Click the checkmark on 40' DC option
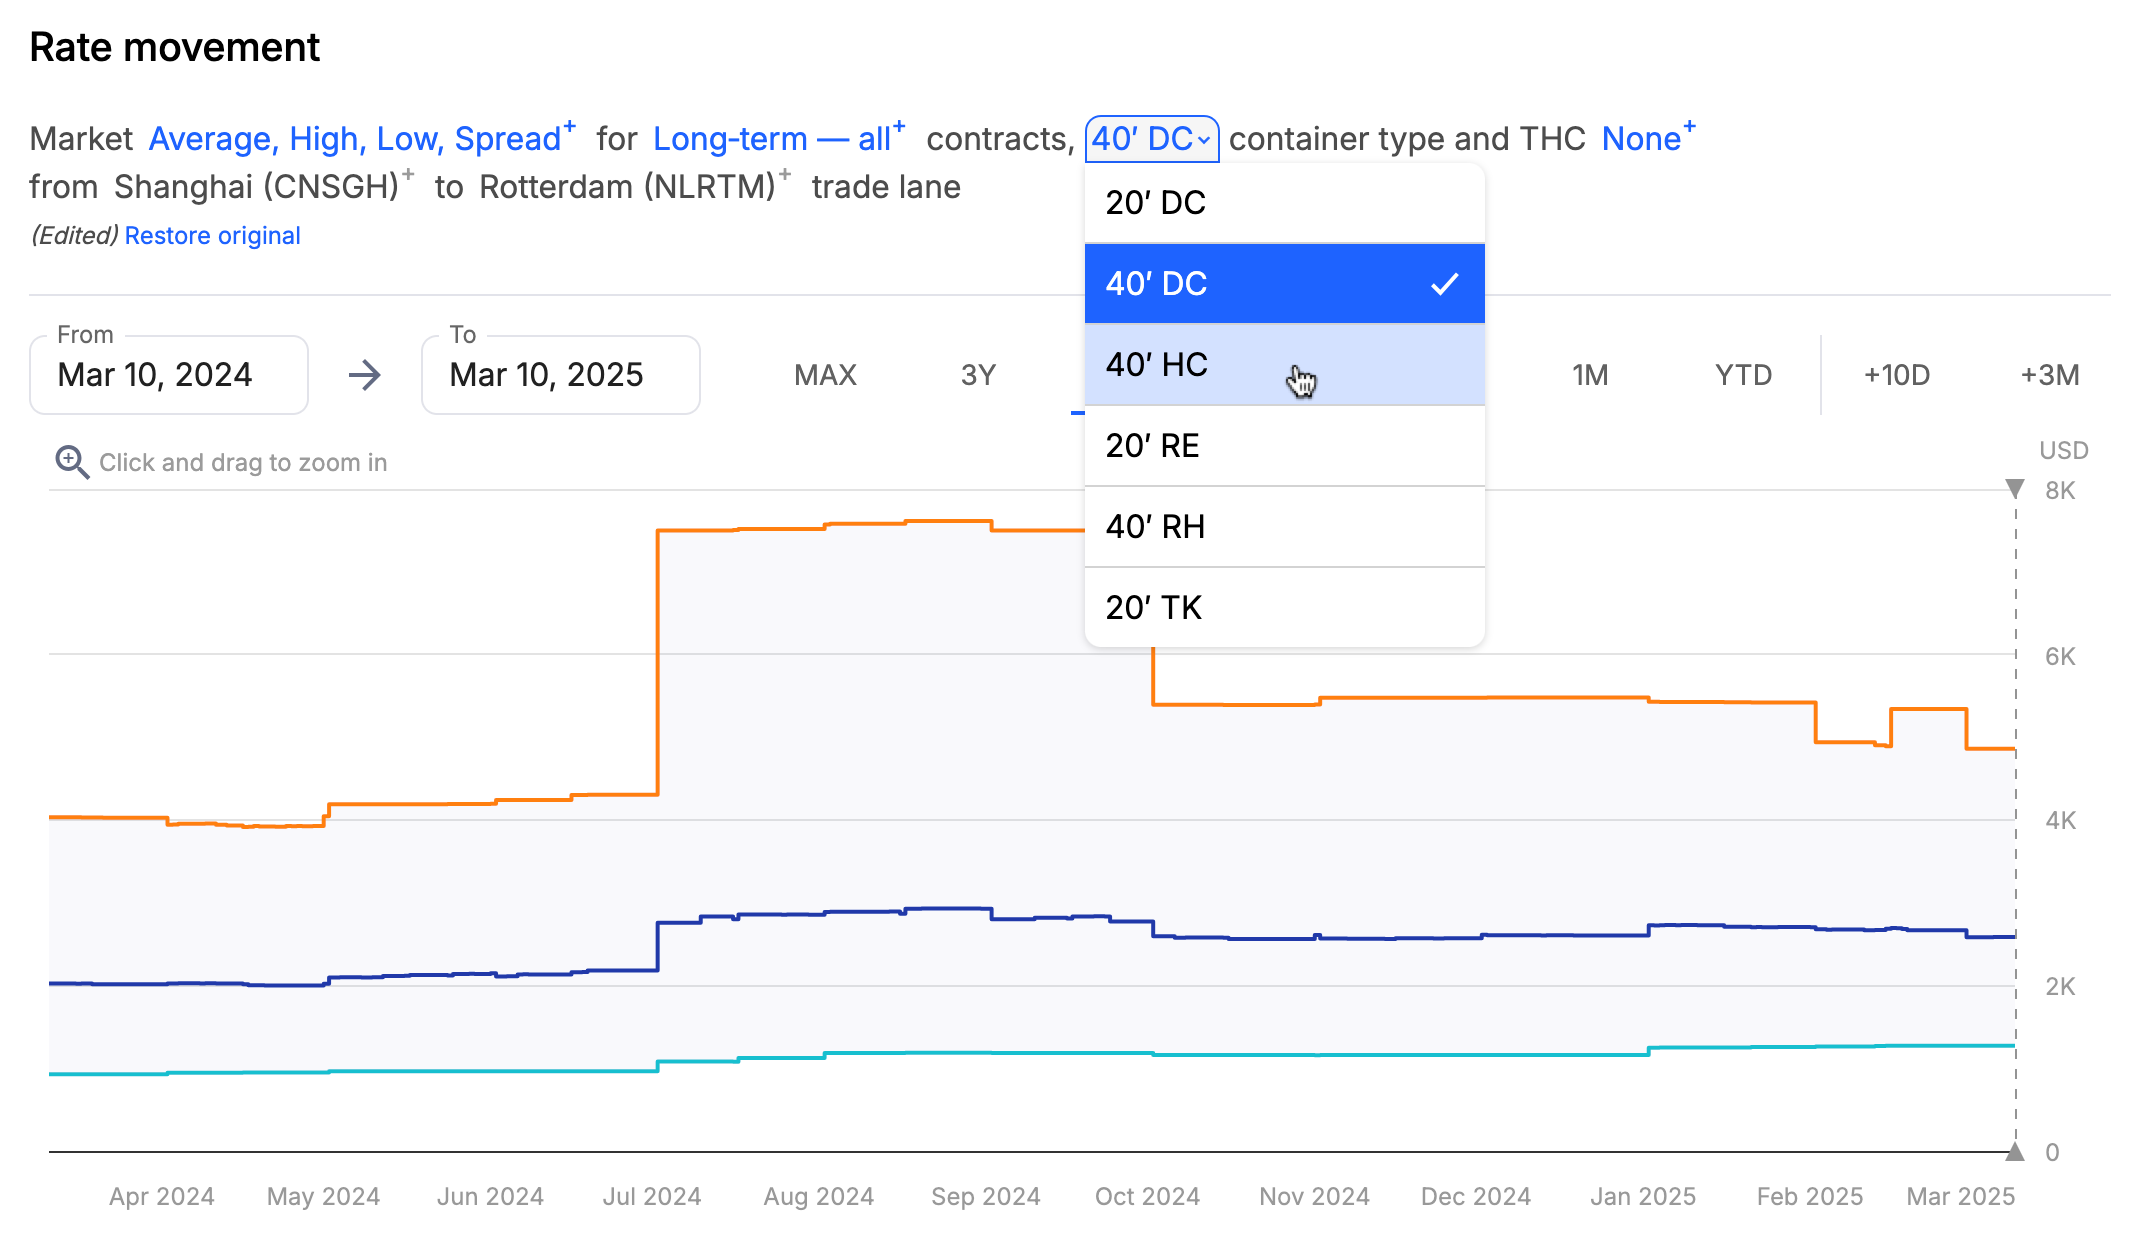The height and width of the screenshot is (1236, 2144). click(x=1444, y=284)
